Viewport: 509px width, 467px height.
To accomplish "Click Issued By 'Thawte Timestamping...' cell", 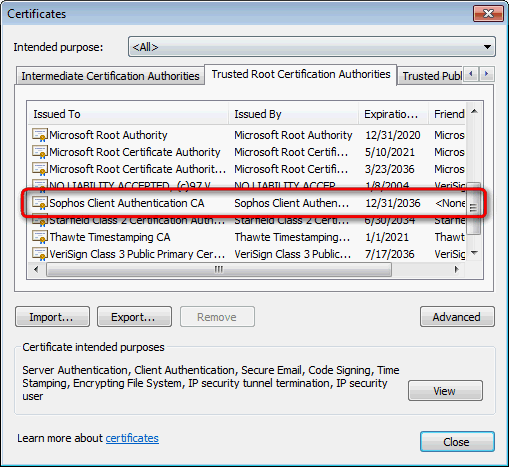I will [x=292, y=237].
